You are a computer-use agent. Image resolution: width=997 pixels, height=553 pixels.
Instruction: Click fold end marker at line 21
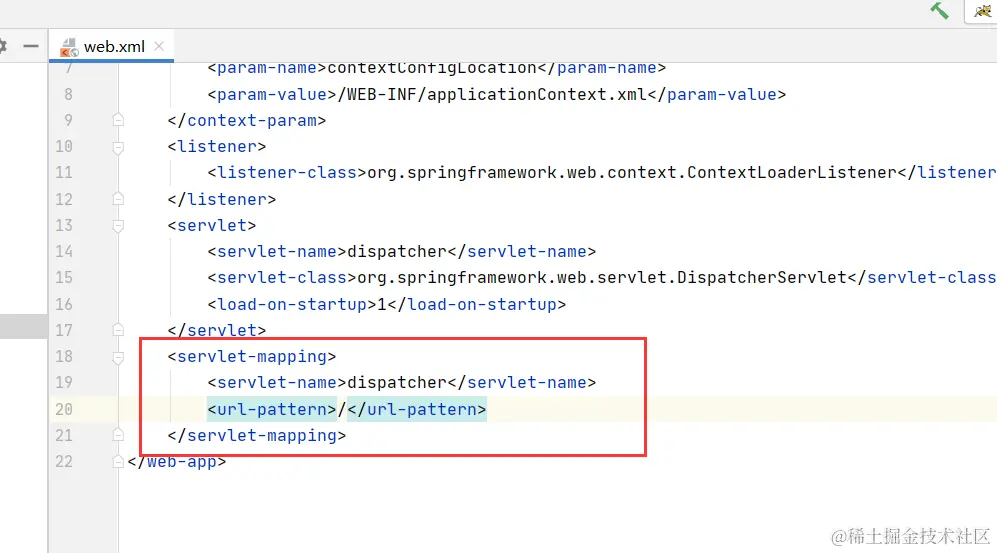pyautogui.click(x=118, y=435)
